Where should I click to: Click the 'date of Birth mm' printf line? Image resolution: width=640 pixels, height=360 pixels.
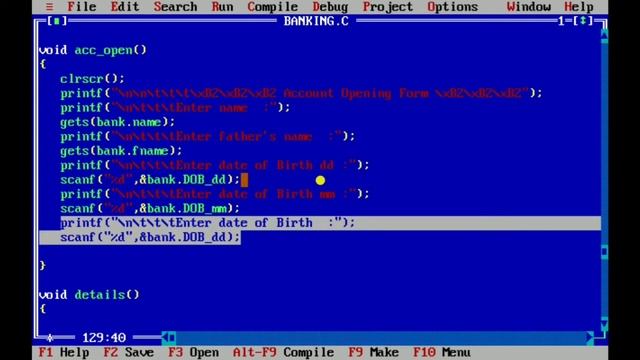click(x=215, y=194)
